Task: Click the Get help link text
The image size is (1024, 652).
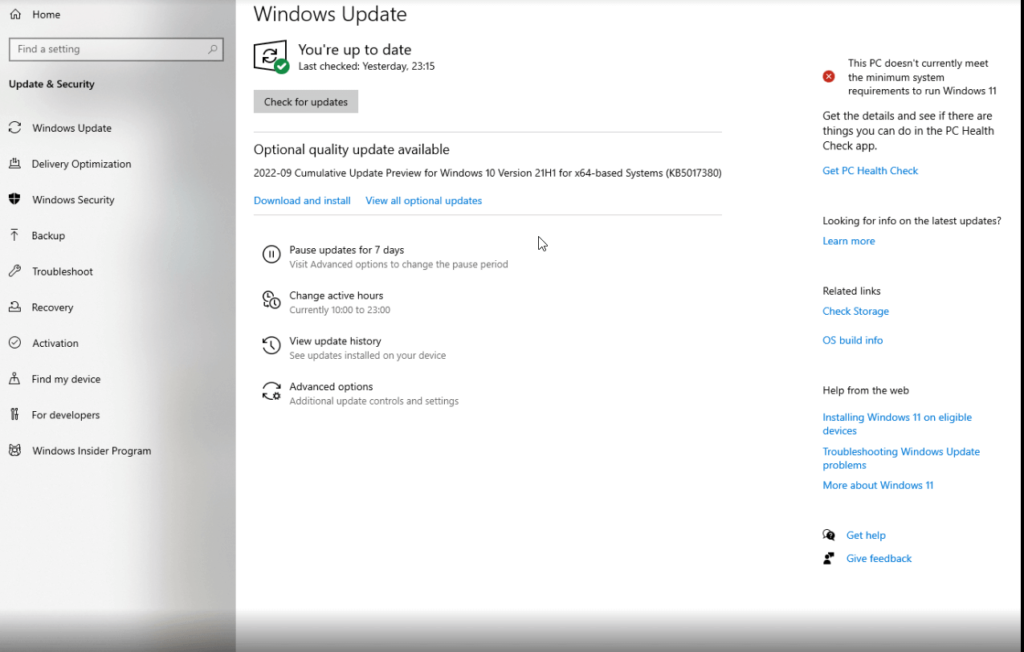Action: click(x=866, y=535)
